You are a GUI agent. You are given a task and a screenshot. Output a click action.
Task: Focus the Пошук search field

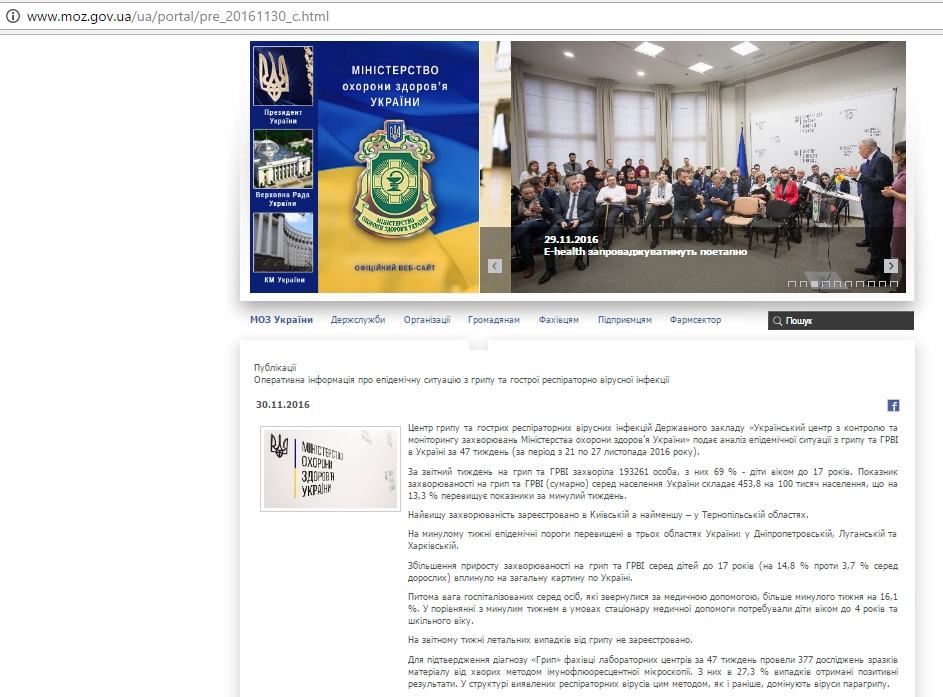(x=841, y=321)
